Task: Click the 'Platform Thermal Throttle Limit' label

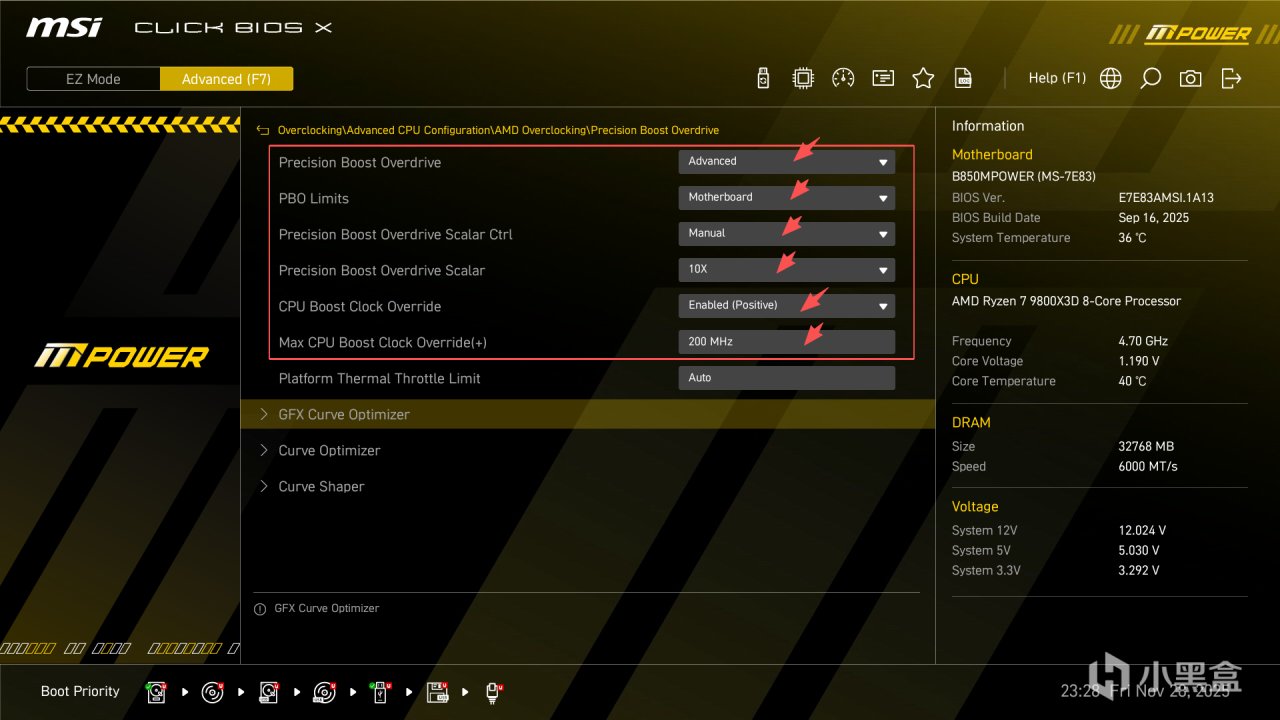Action: [380, 378]
